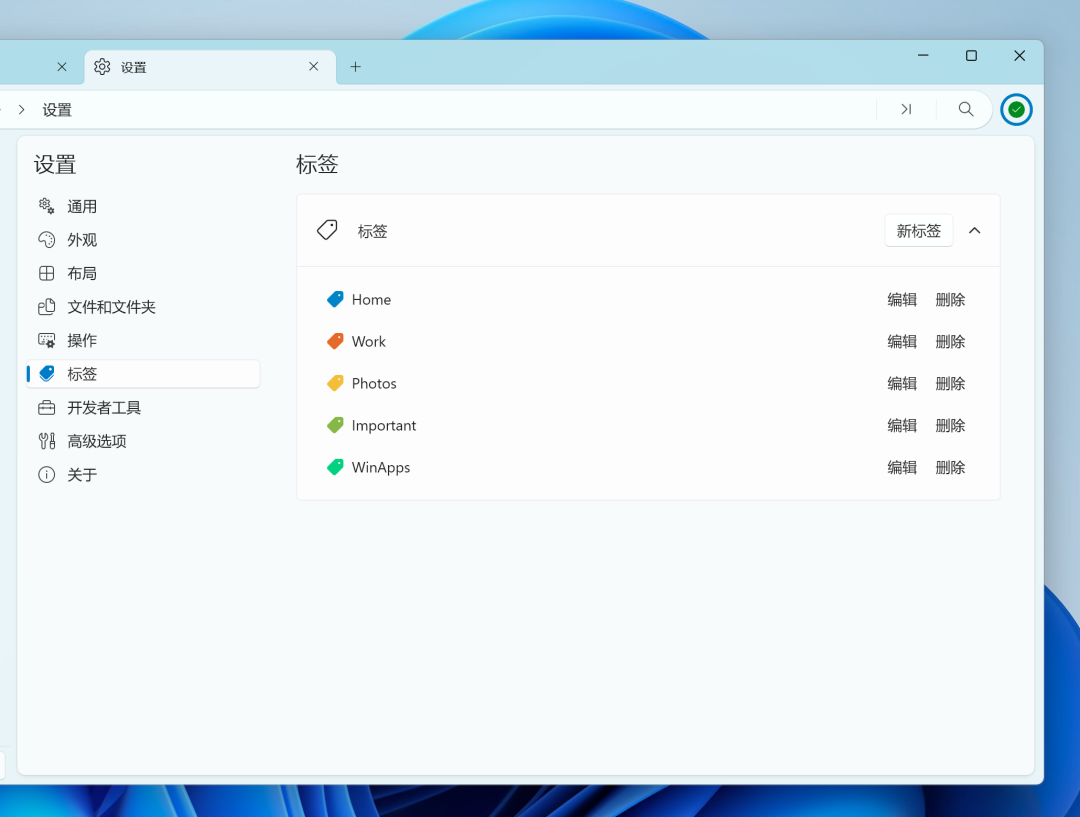
Task: Close the partially visible left tab
Action: 62,67
